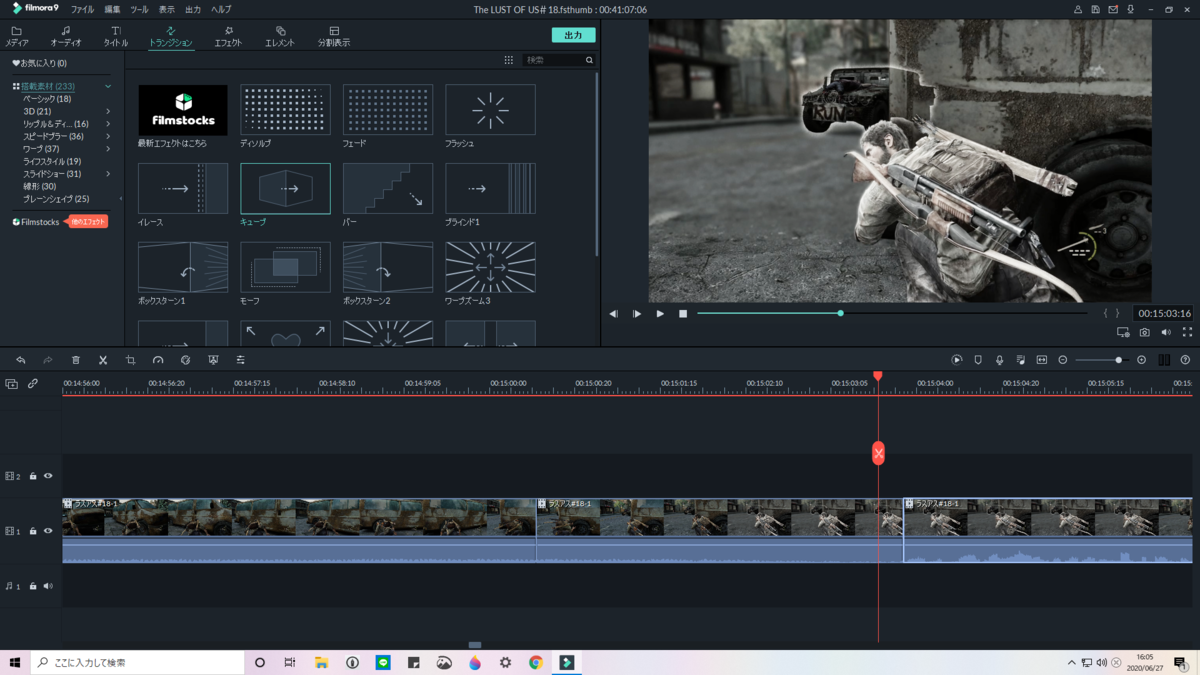Click the 出力 export button
Image resolution: width=1200 pixels, height=675 pixels.
[573, 35]
